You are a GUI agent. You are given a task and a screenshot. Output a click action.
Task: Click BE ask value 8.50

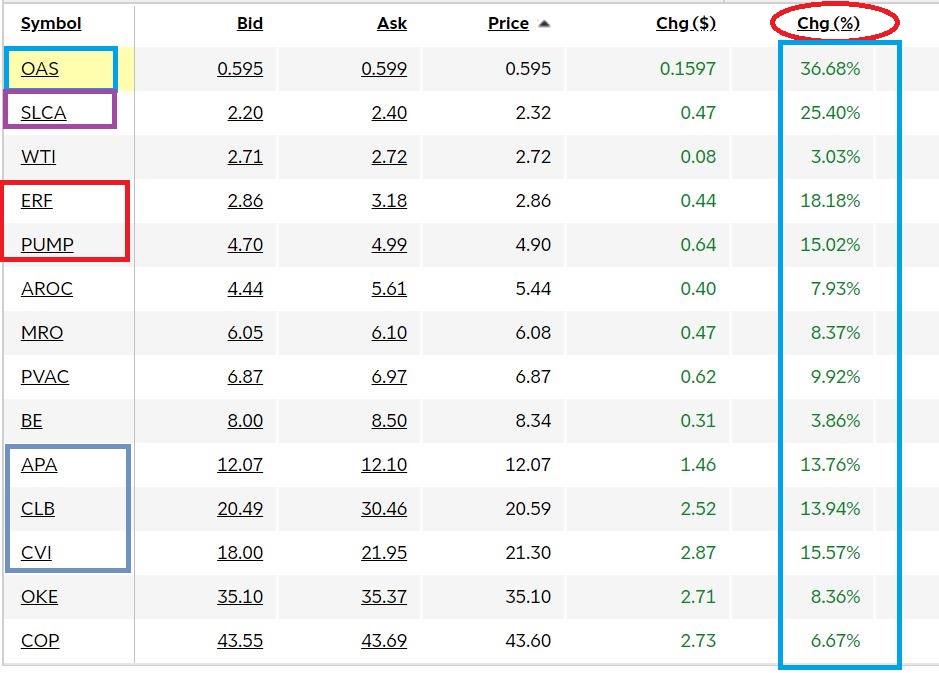[389, 420]
